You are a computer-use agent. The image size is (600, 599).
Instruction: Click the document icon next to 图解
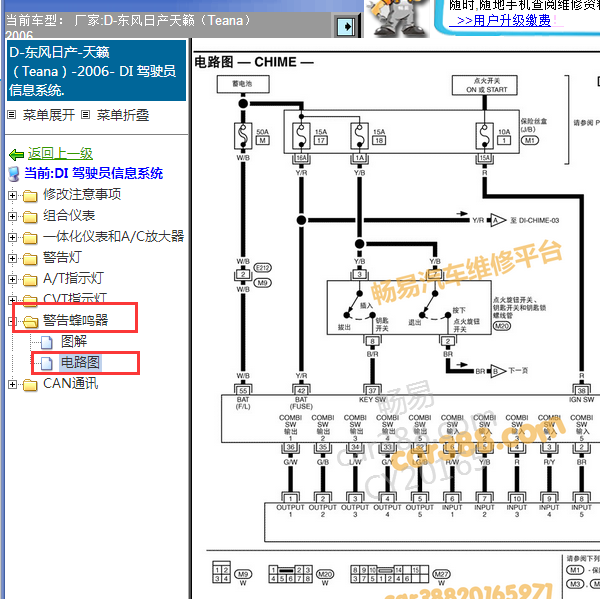click(47, 342)
